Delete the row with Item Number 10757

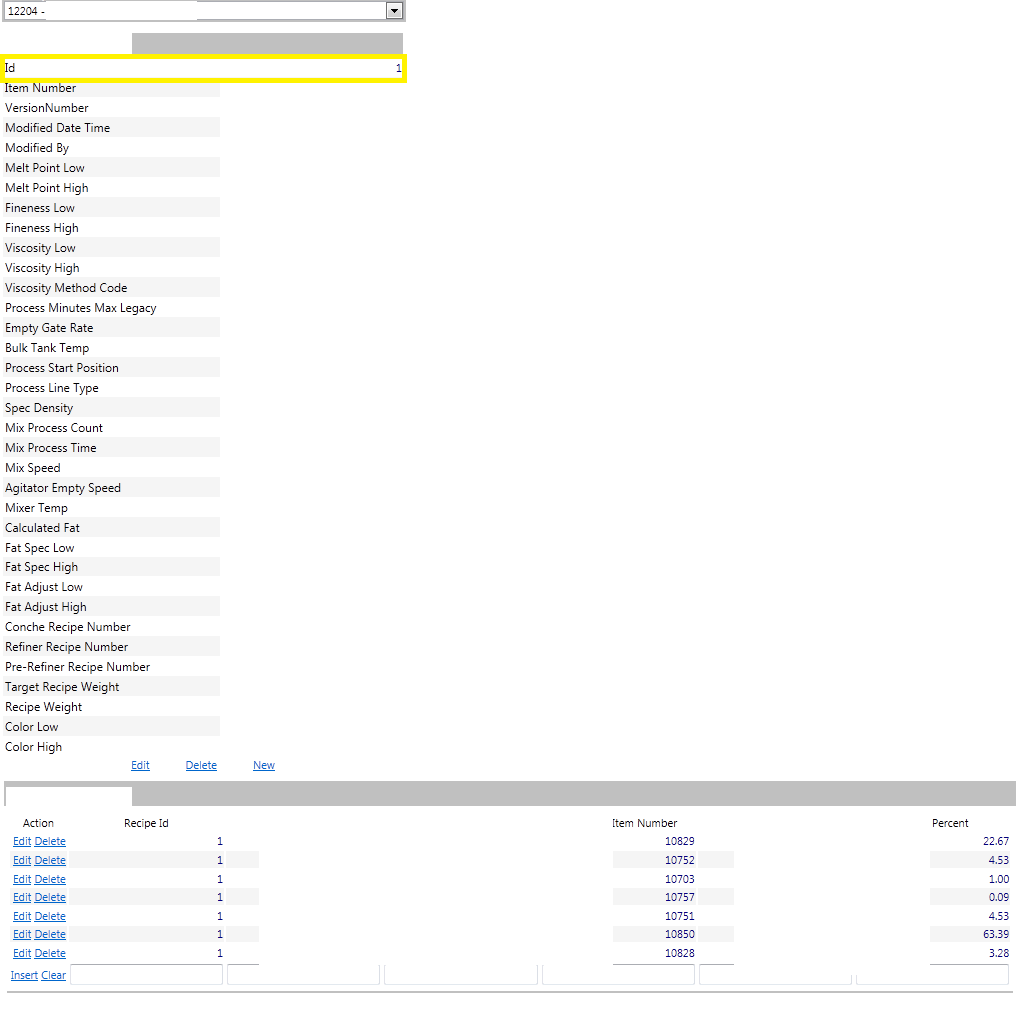(x=49, y=897)
